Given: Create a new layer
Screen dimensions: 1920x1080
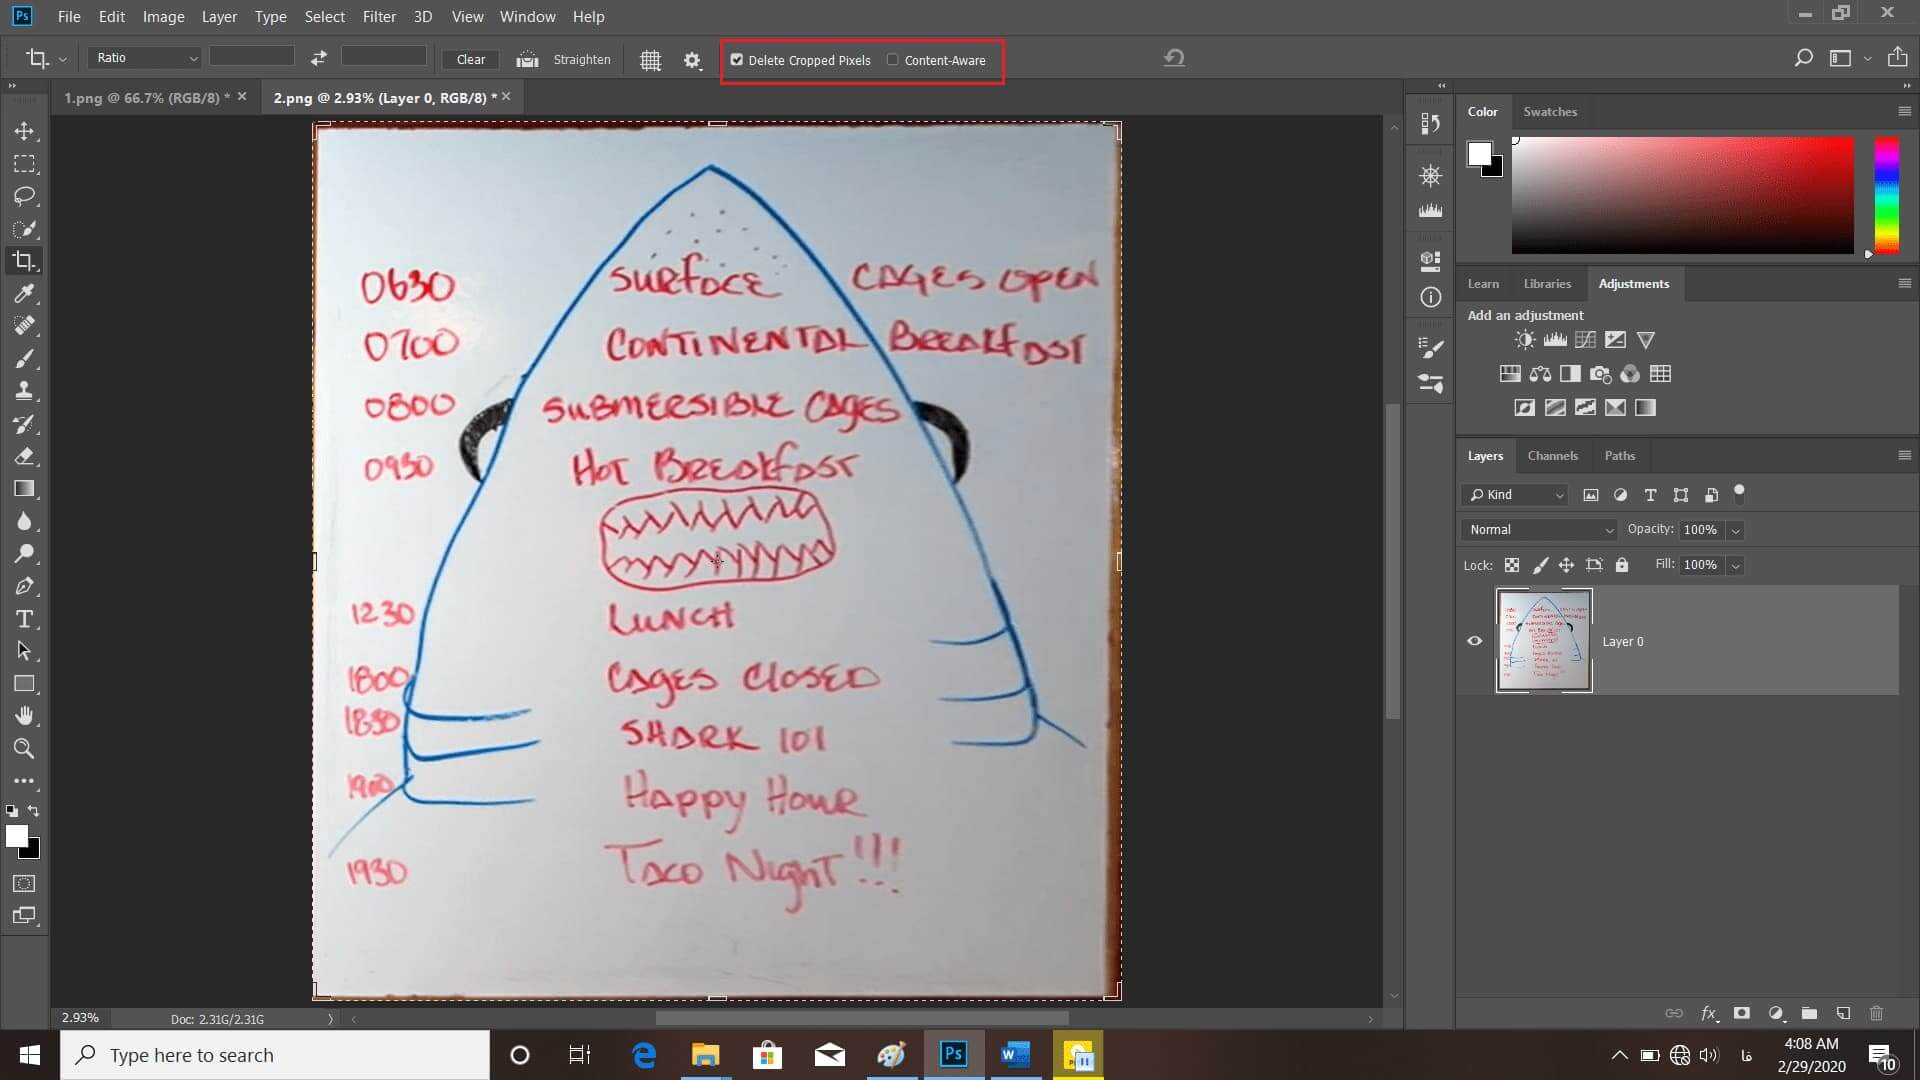Looking at the screenshot, I should tap(1843, 1013).
